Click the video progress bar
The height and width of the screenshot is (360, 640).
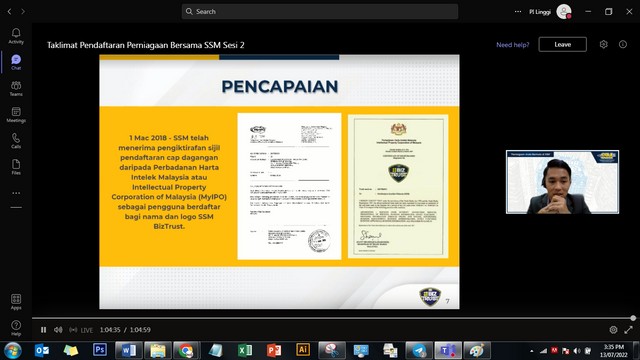(332, 318)
